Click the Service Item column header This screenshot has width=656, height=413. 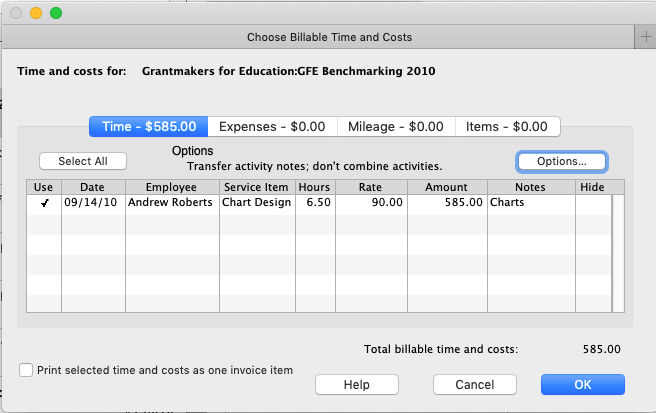[257, 187]
